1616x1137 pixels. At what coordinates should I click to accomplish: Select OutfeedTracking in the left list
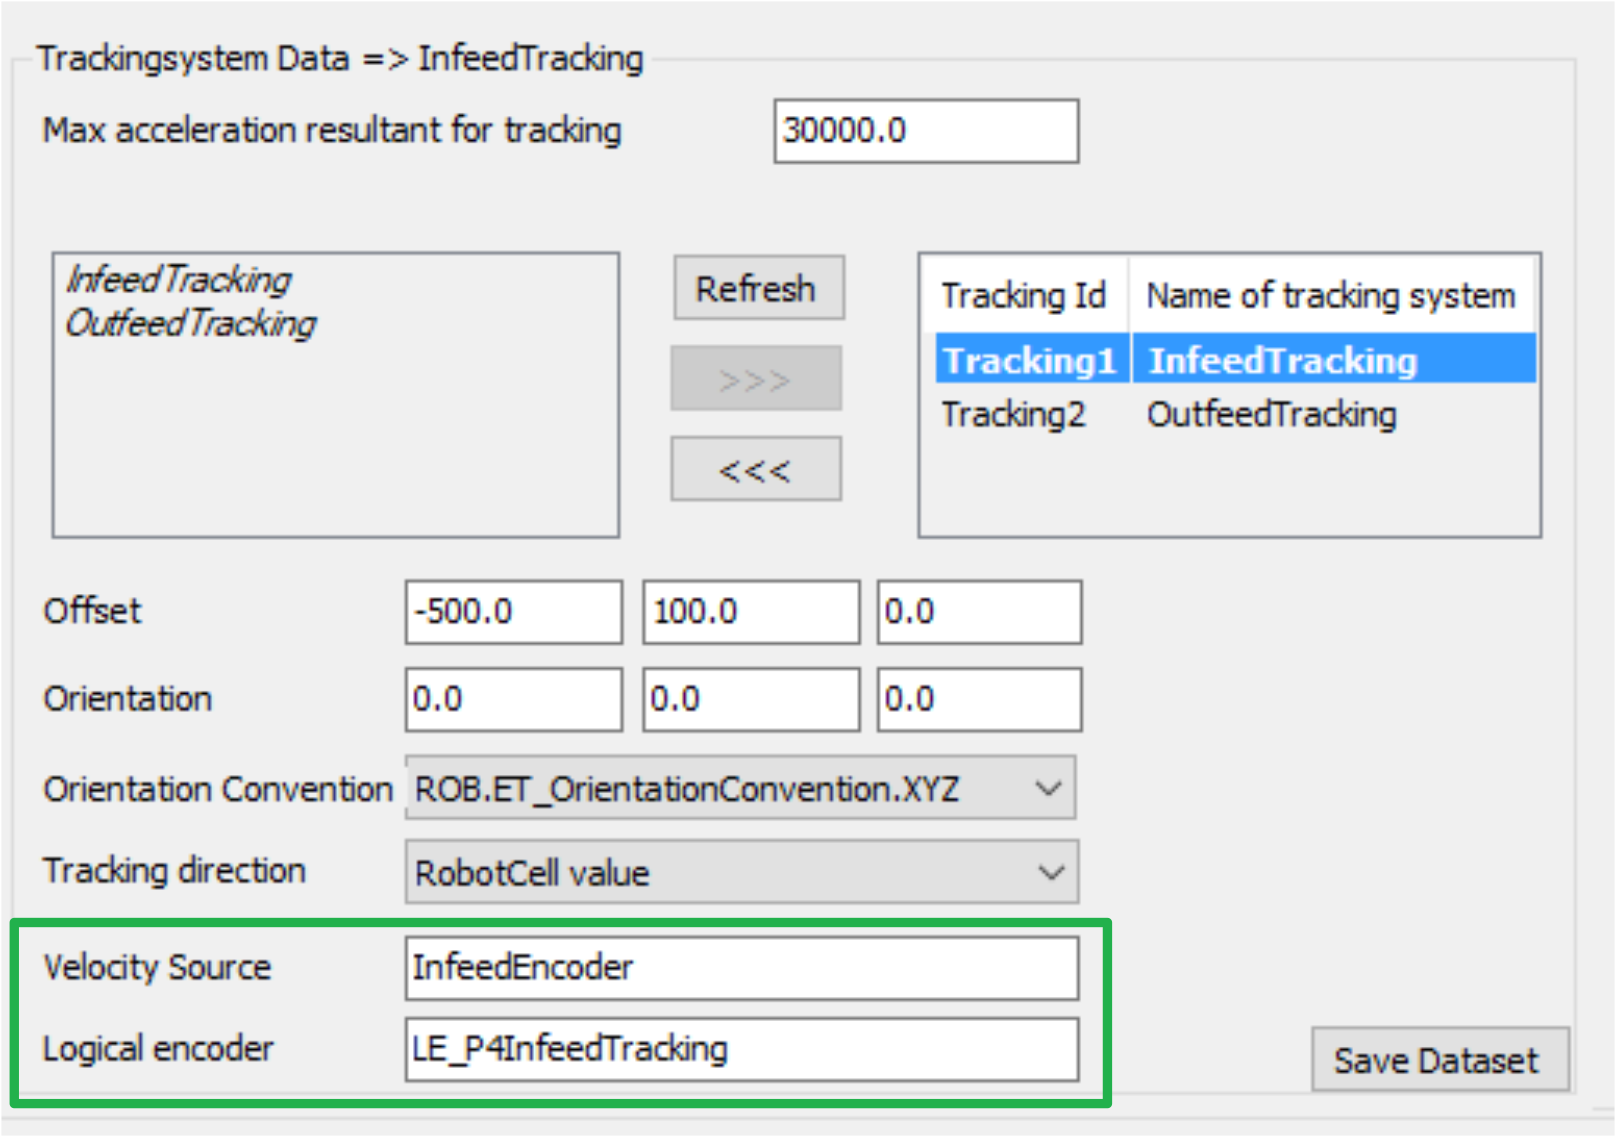click(x=190, y=323)
